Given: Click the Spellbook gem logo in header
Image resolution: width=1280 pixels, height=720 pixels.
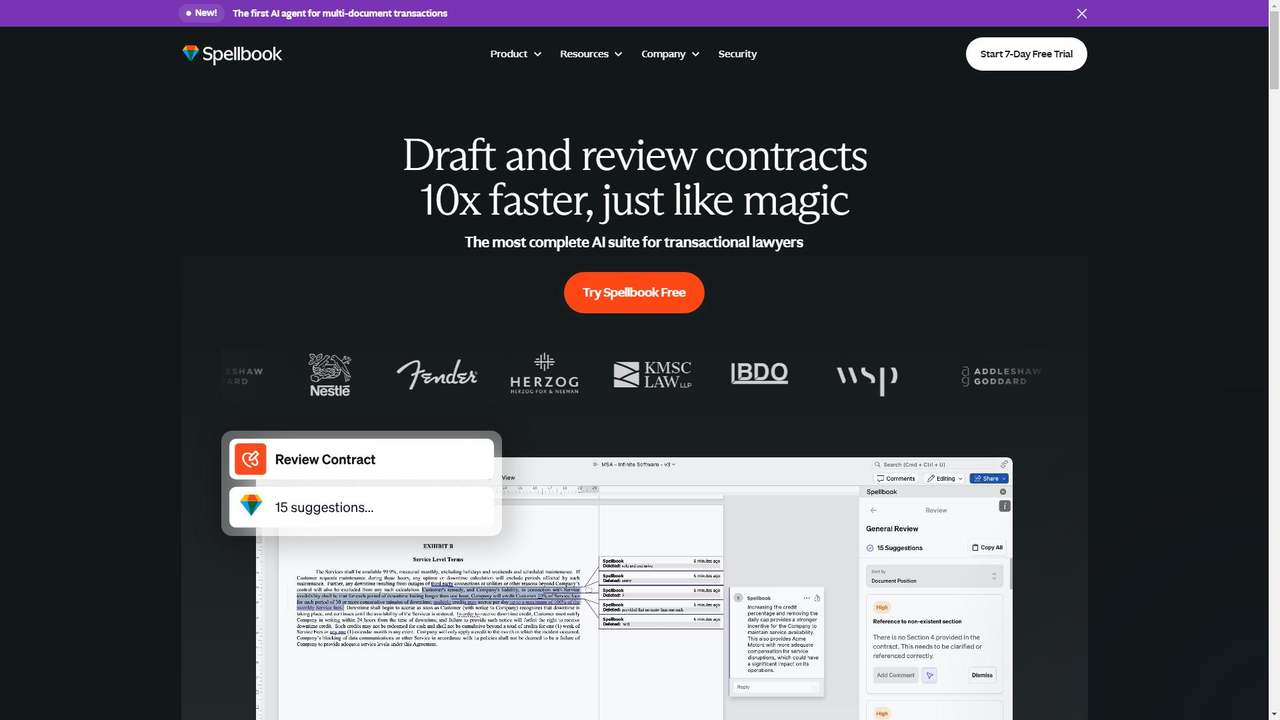Looking at the screenshot, I should click(x=232, y=54).
